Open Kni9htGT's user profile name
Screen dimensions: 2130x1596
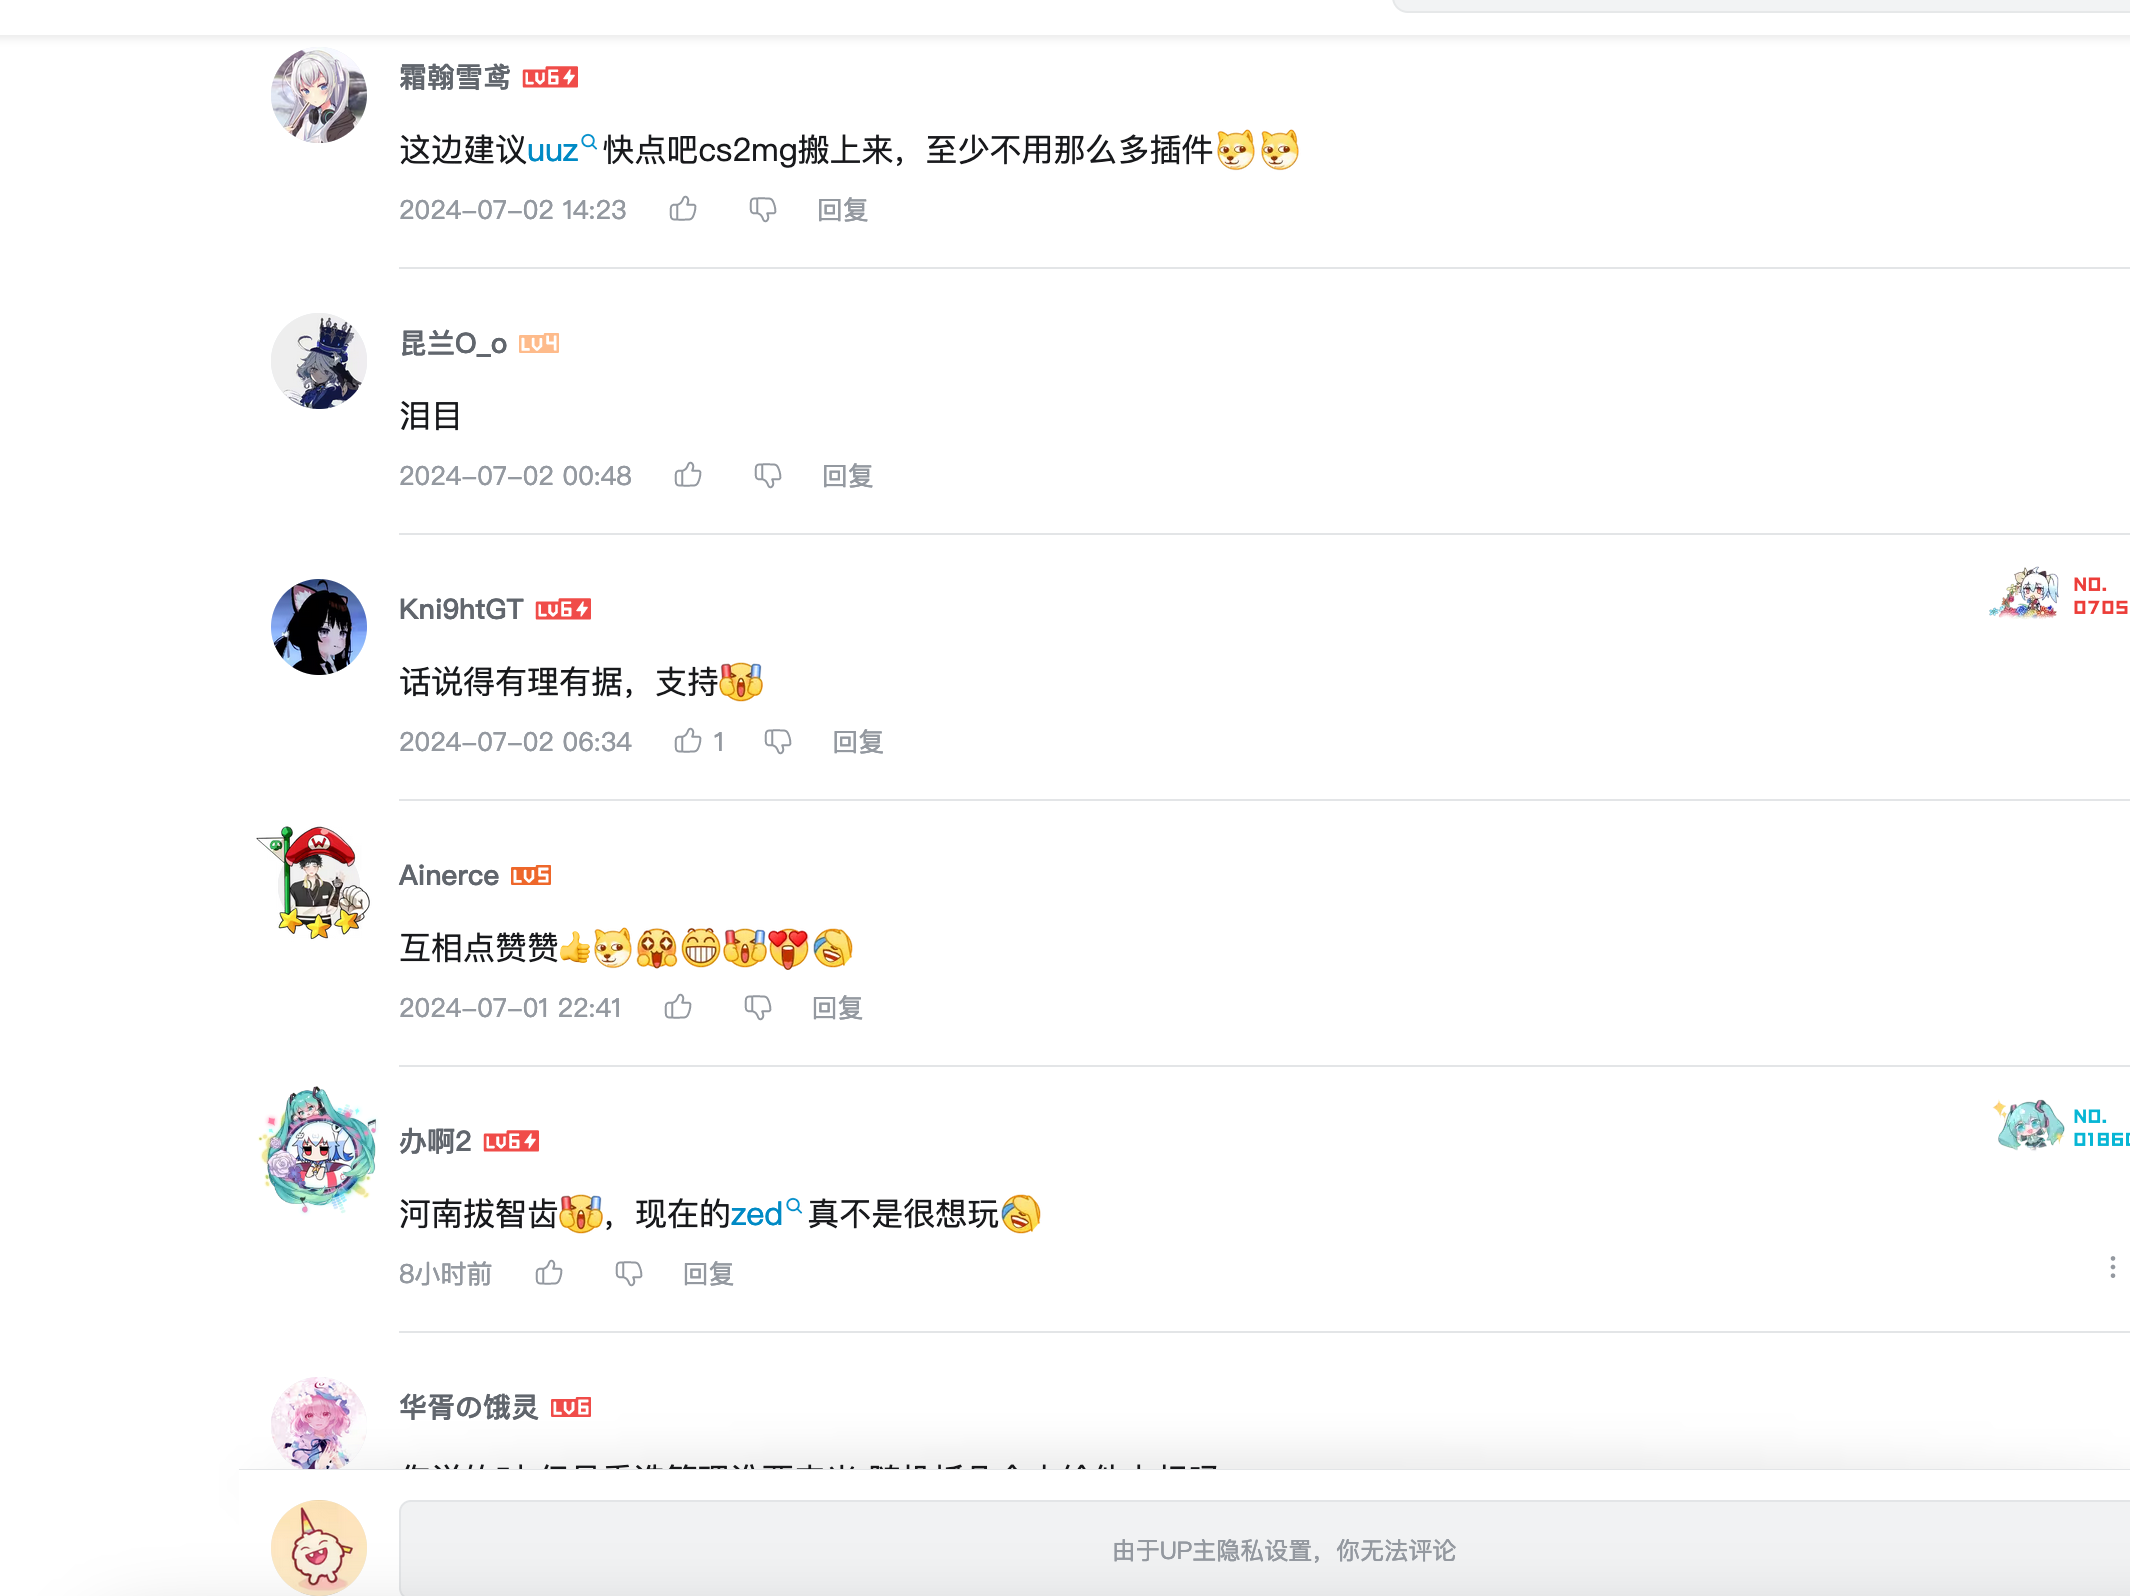click(x=461, y=609)
